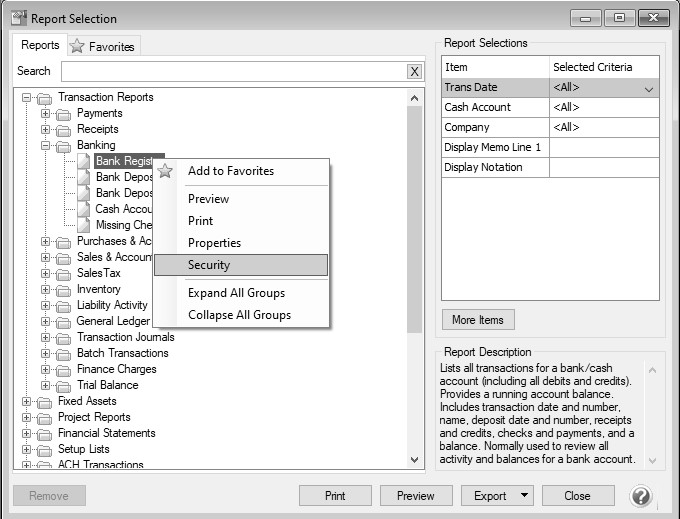The image size is (680, 519).
Task: Expand the Payments tree node
Action: coord(45,113)
